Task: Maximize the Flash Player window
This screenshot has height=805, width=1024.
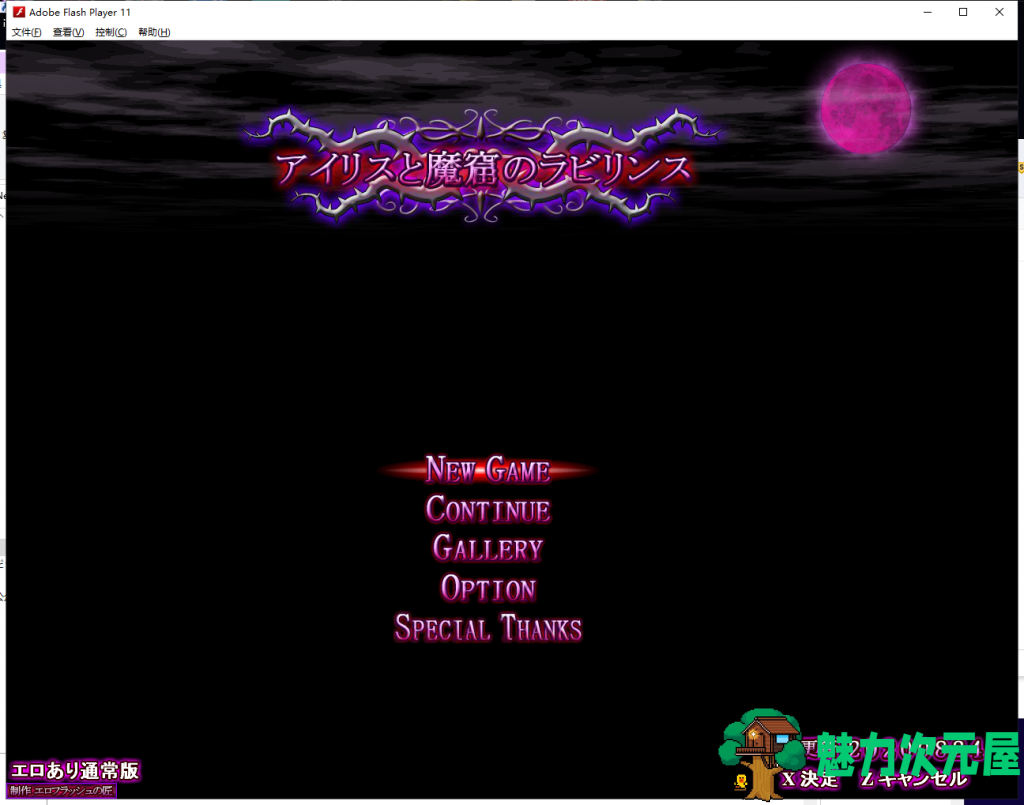Action: pyautogui.click(x=963, y=12)
